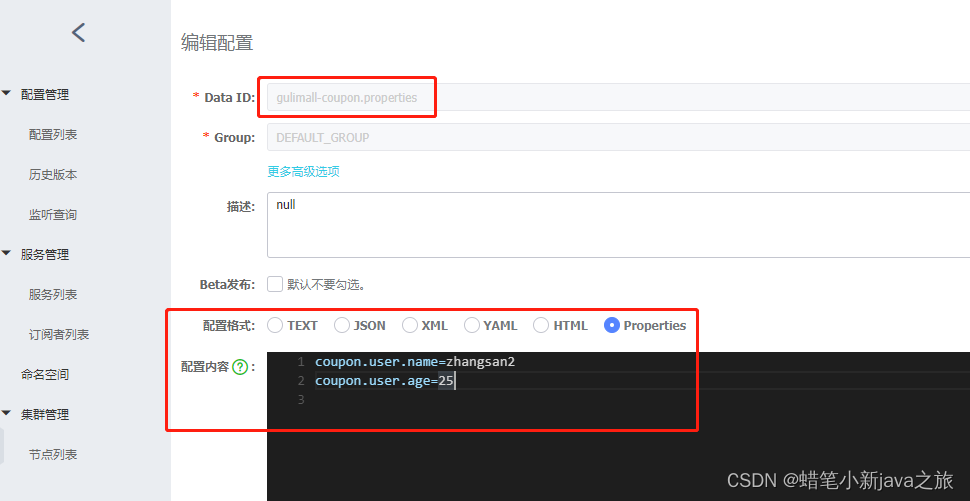
Task: Collapse the 集群管理 menu arrow
Action: (x=6, y=413)
